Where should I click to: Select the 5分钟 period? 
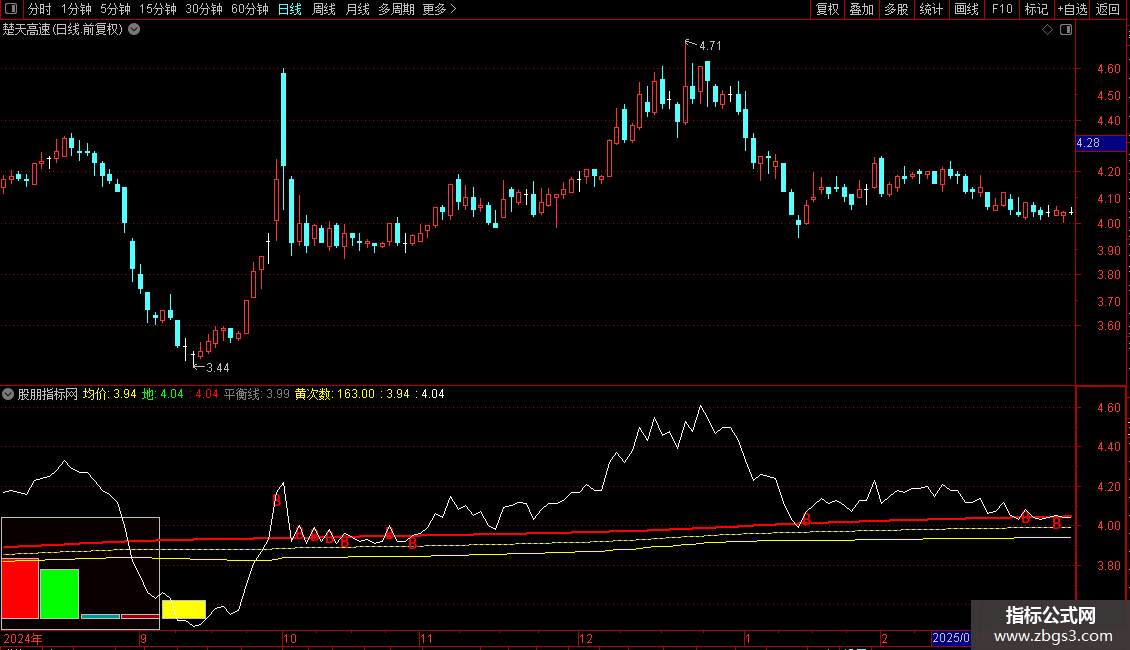tap(115, 9)
